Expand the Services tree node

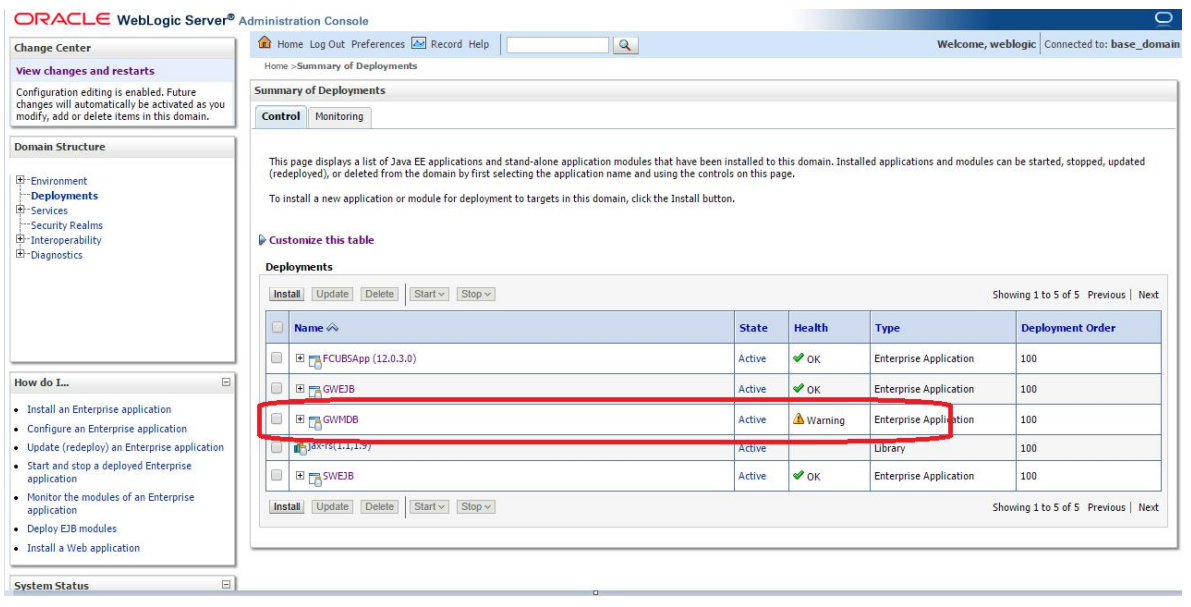point(21,210)
